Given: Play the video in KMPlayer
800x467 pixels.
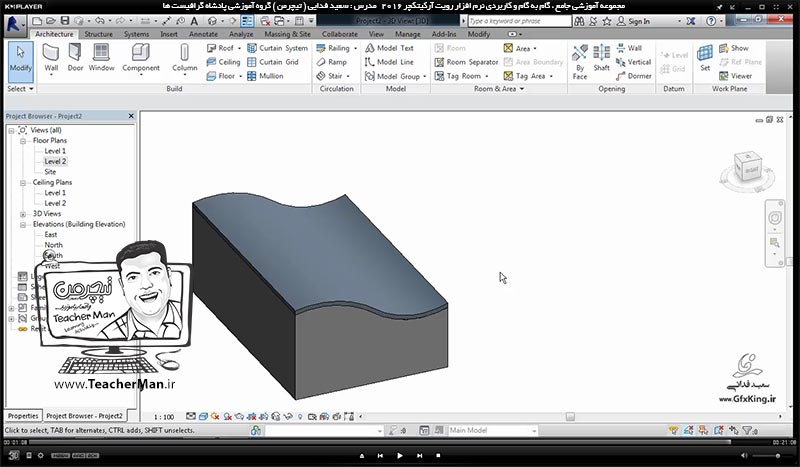Looking at the screenshot, I should coord(399,455).
